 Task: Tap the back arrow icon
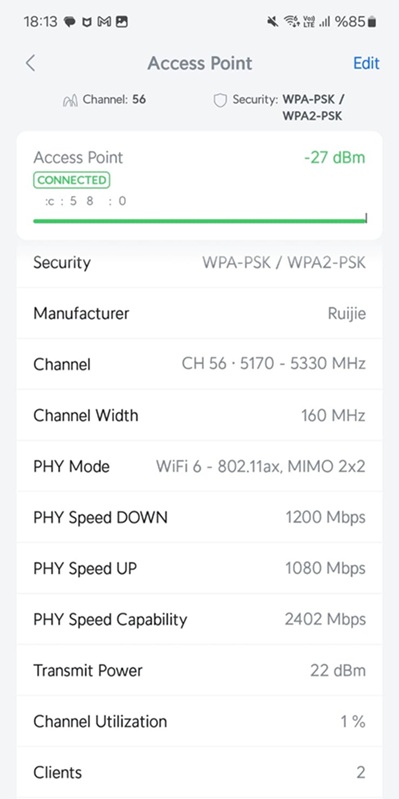pyautogui.click(x=30, y=64)
